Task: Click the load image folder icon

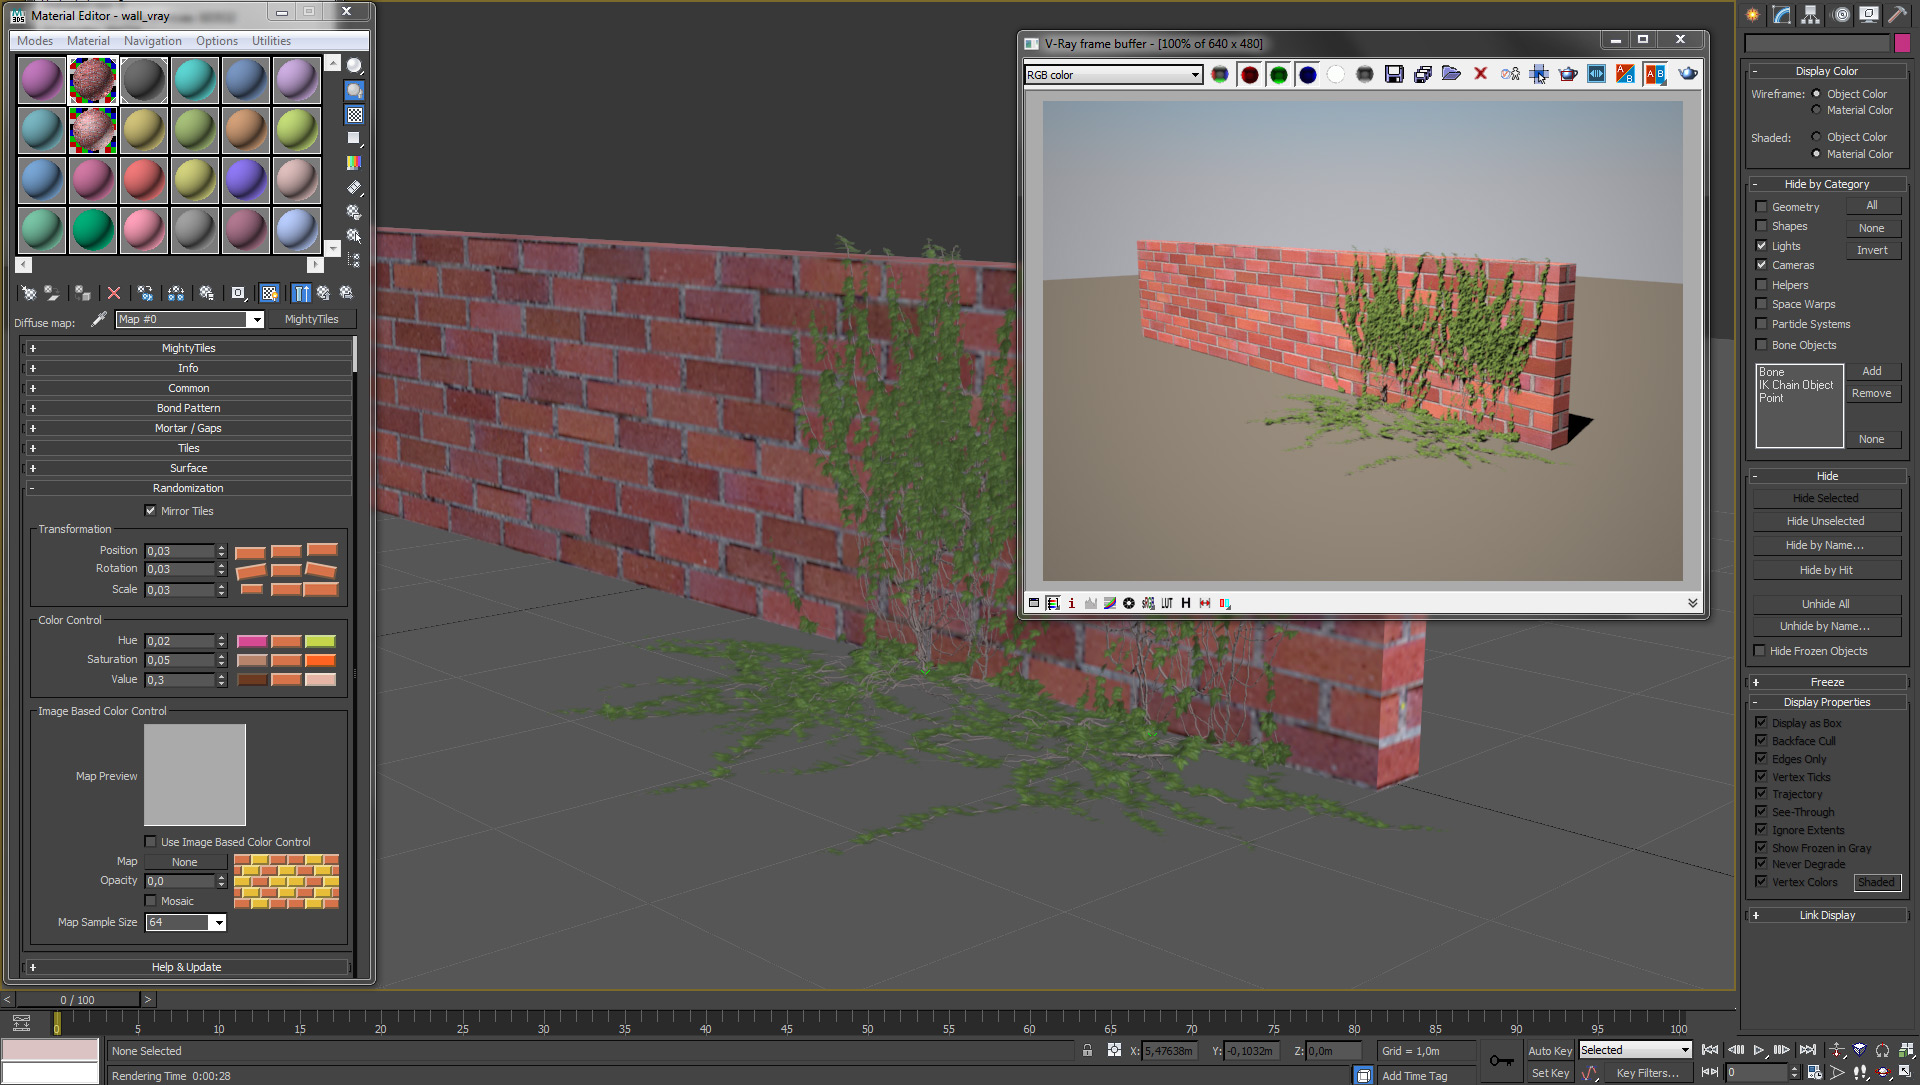Action: [x=1451, y=74]
